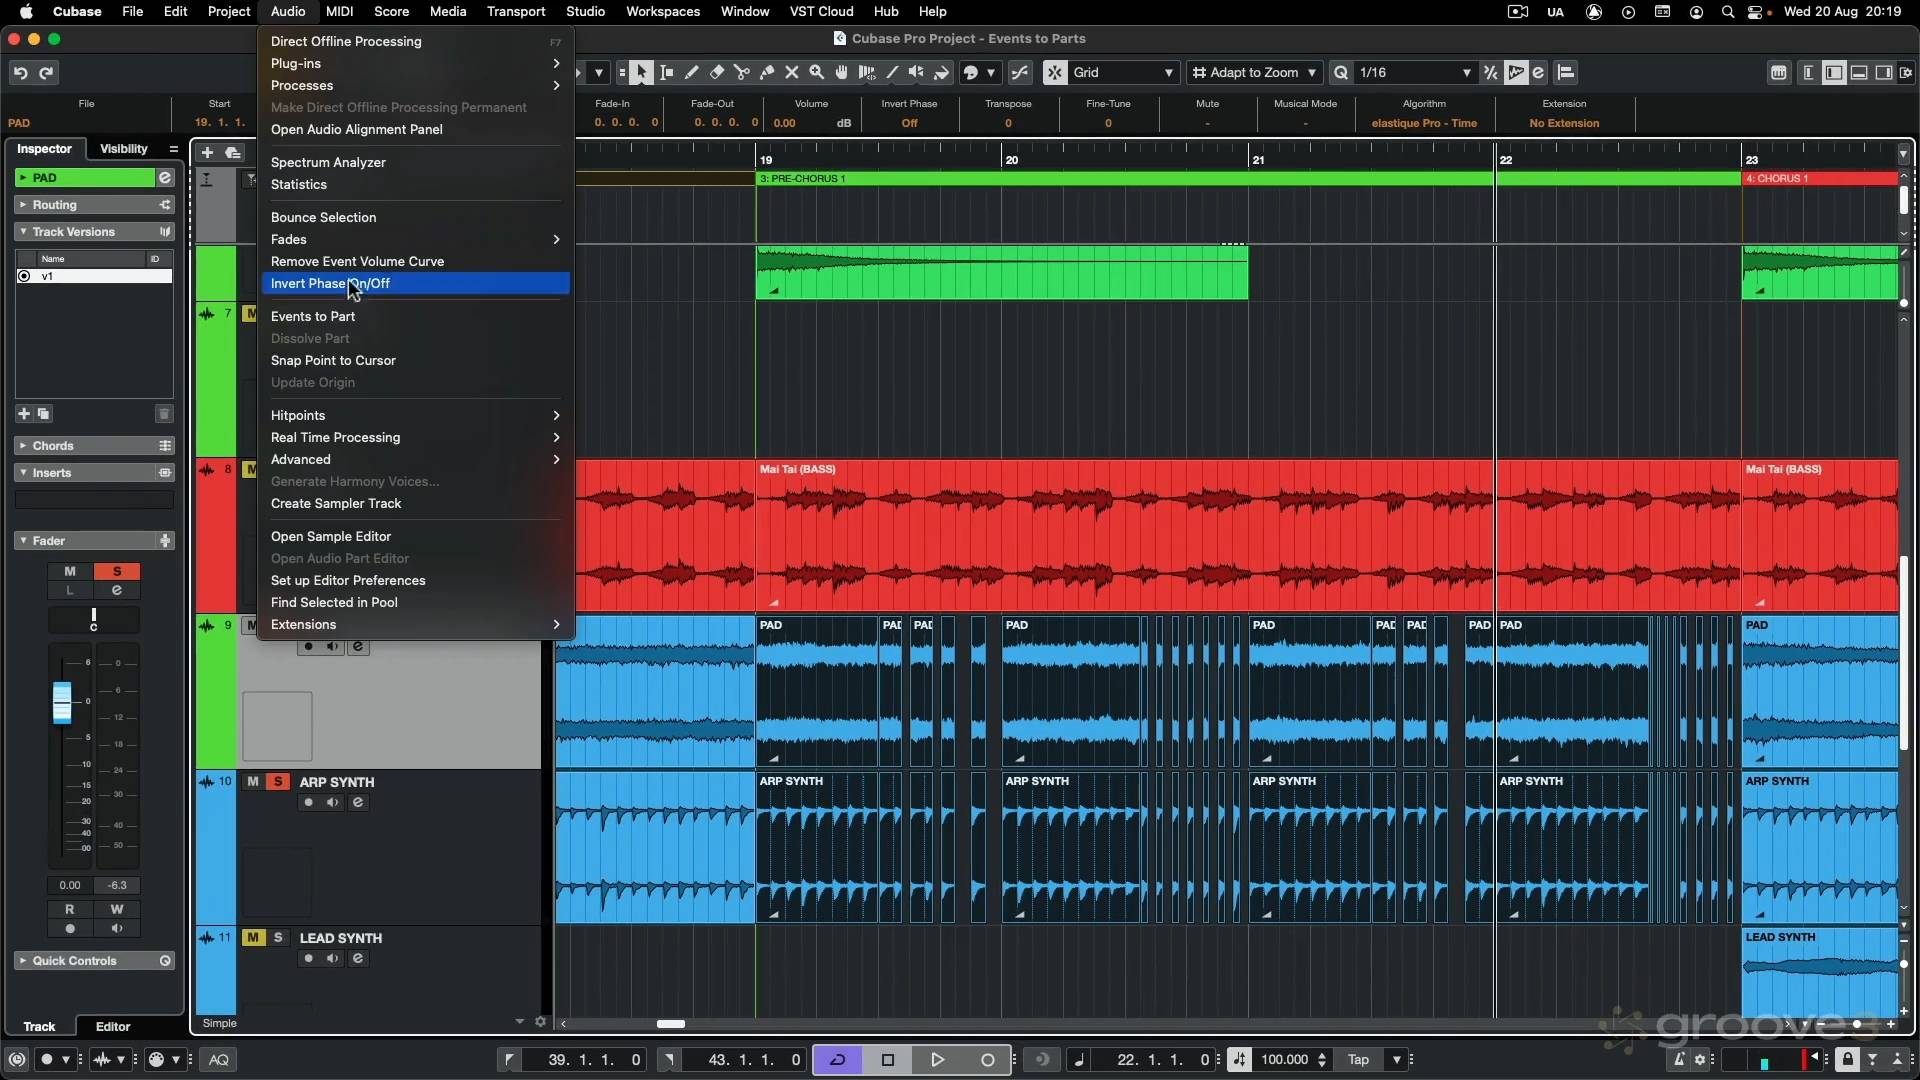Activate the Zoom magnifier tool
The height and width of the screenshot is (1080, 1920).
click(x=817, y=72)
